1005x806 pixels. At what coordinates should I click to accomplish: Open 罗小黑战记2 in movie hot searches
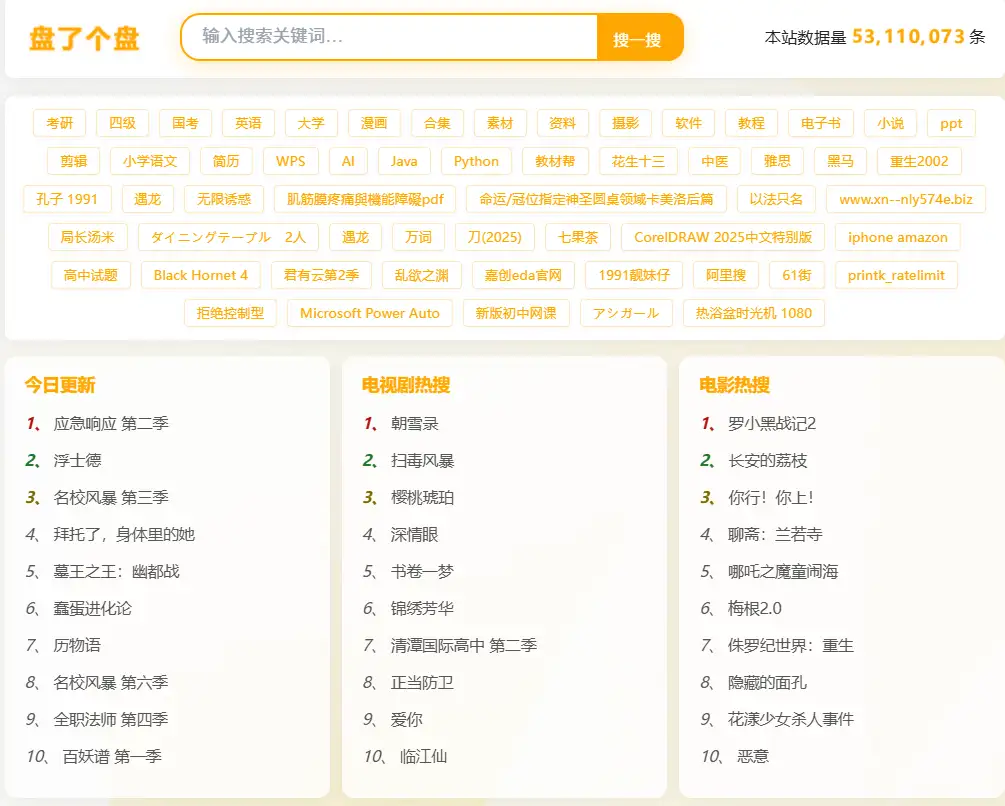(x=772, y=423)
